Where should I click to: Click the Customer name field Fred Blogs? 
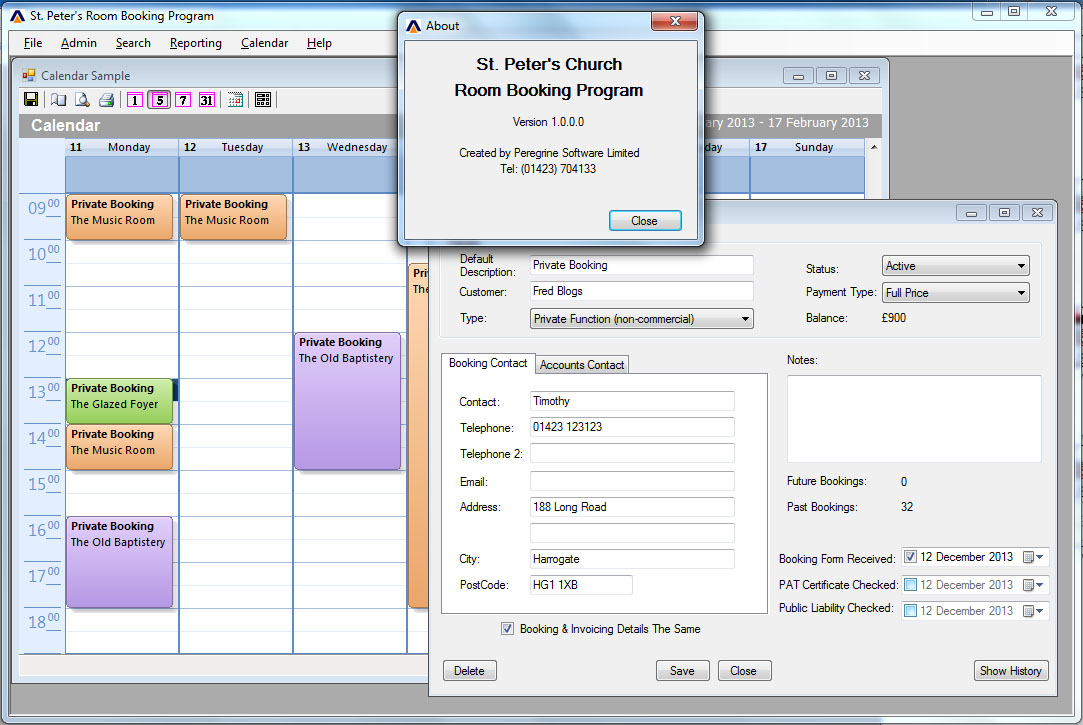[642, 291]
